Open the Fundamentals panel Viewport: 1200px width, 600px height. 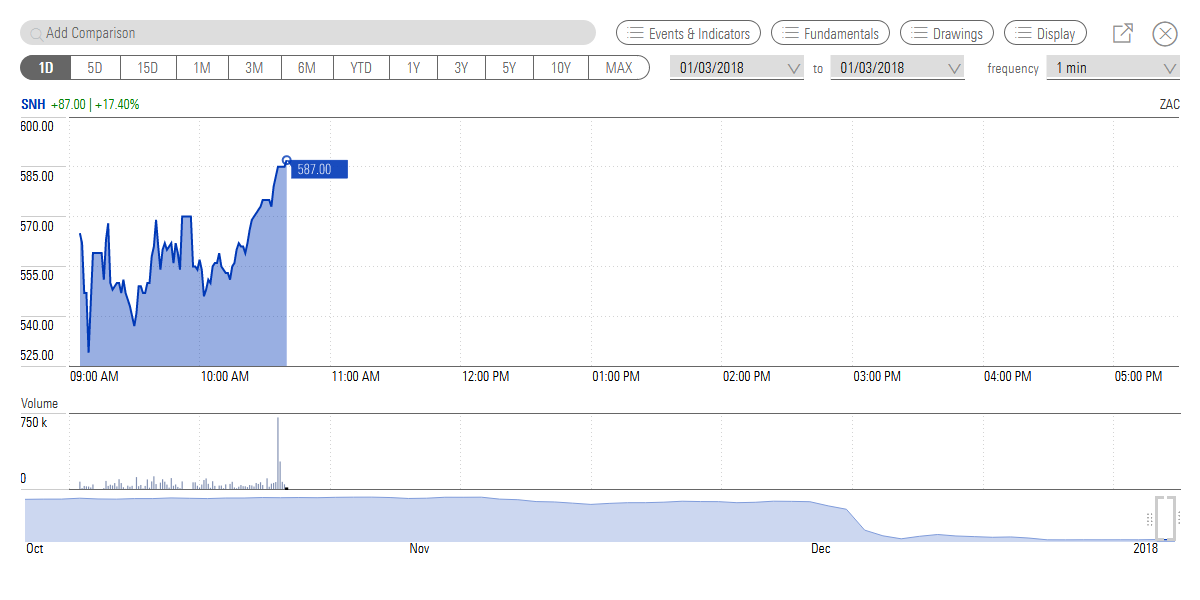click(830, 32)
